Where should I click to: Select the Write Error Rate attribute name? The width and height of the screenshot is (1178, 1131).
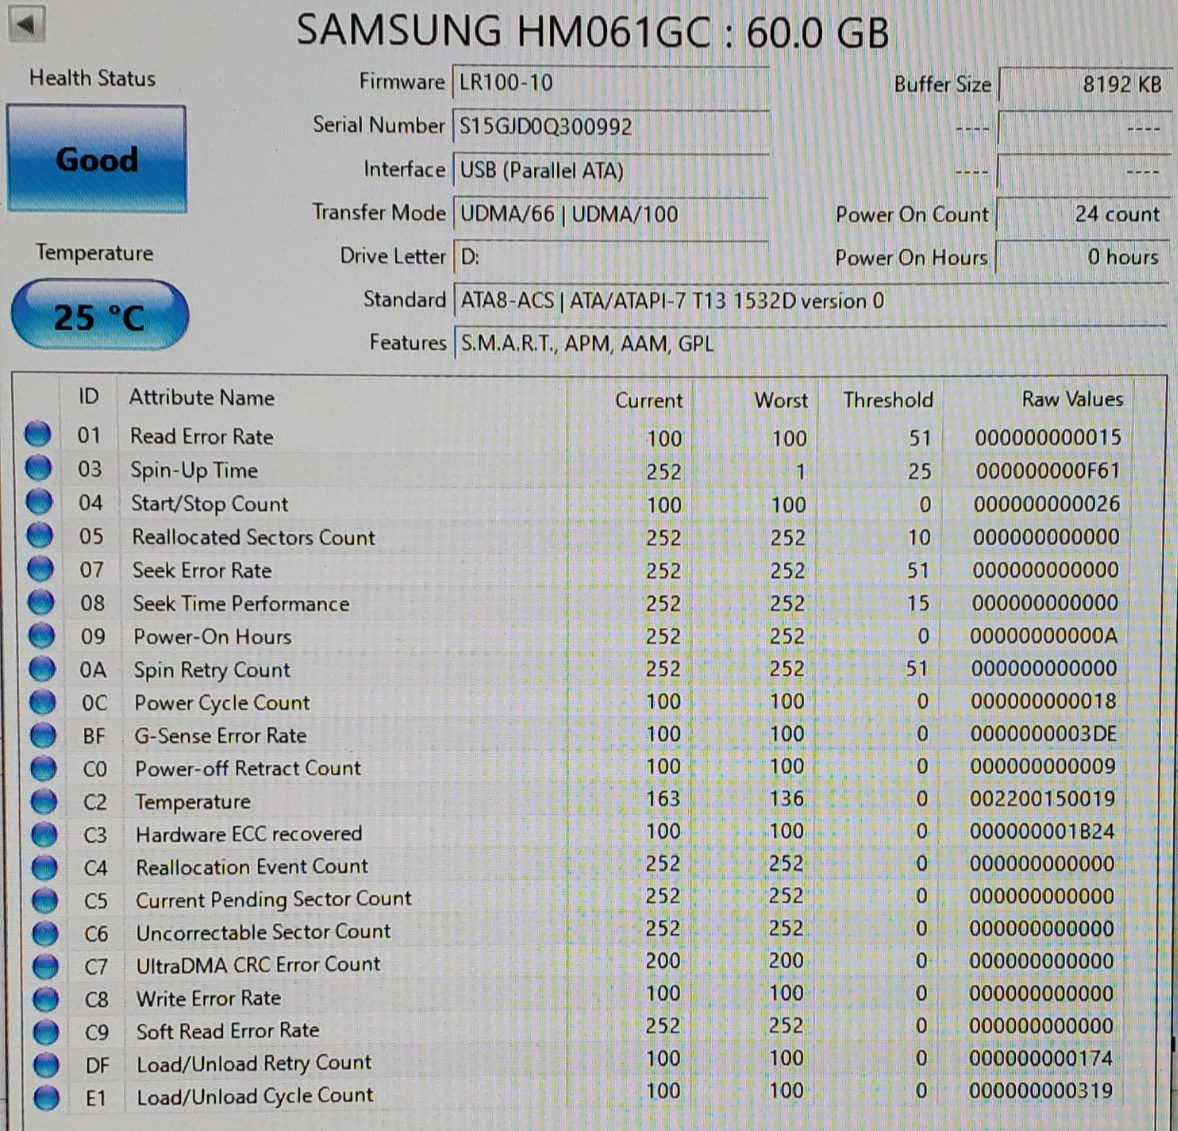[x=209, y=998]
